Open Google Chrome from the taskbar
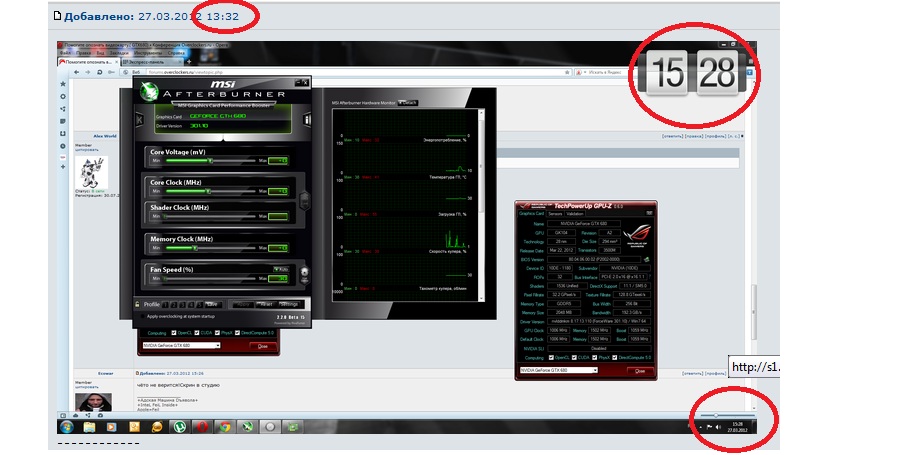Viewport: 900px width, 455px height. 224,427
